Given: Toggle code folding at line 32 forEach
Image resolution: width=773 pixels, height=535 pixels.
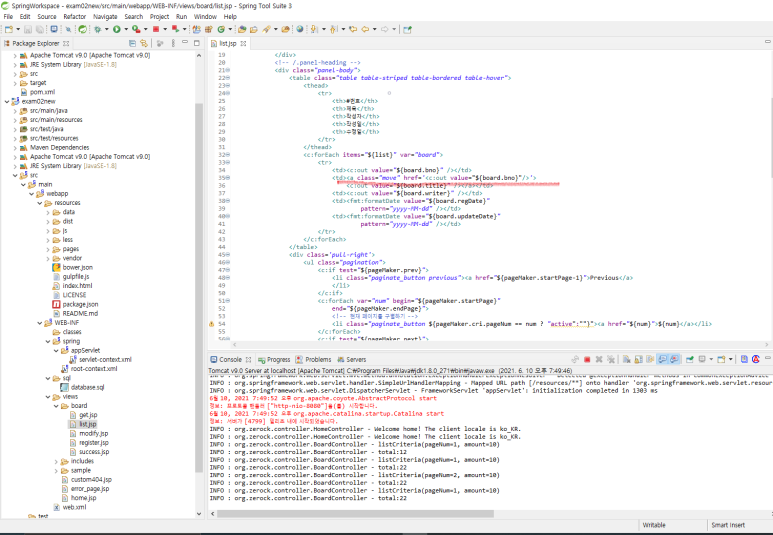Looking at the screenshot, I should pos(228,155).
